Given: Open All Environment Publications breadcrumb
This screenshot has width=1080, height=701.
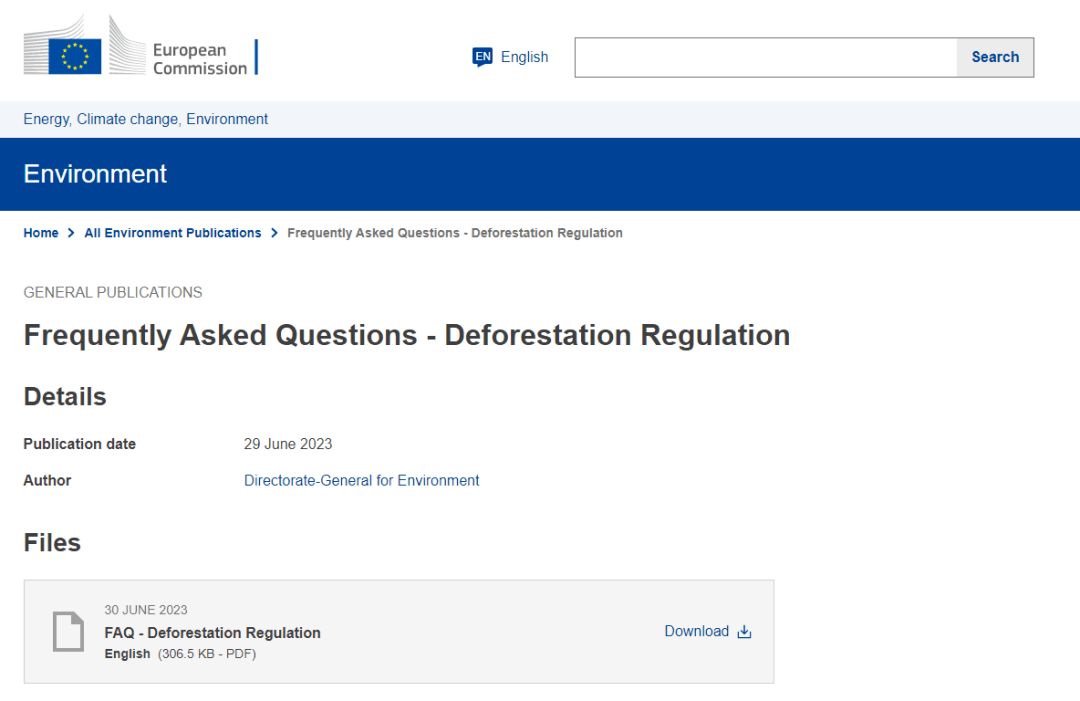Looking at the screenshot, I should (x=173, y=233).
